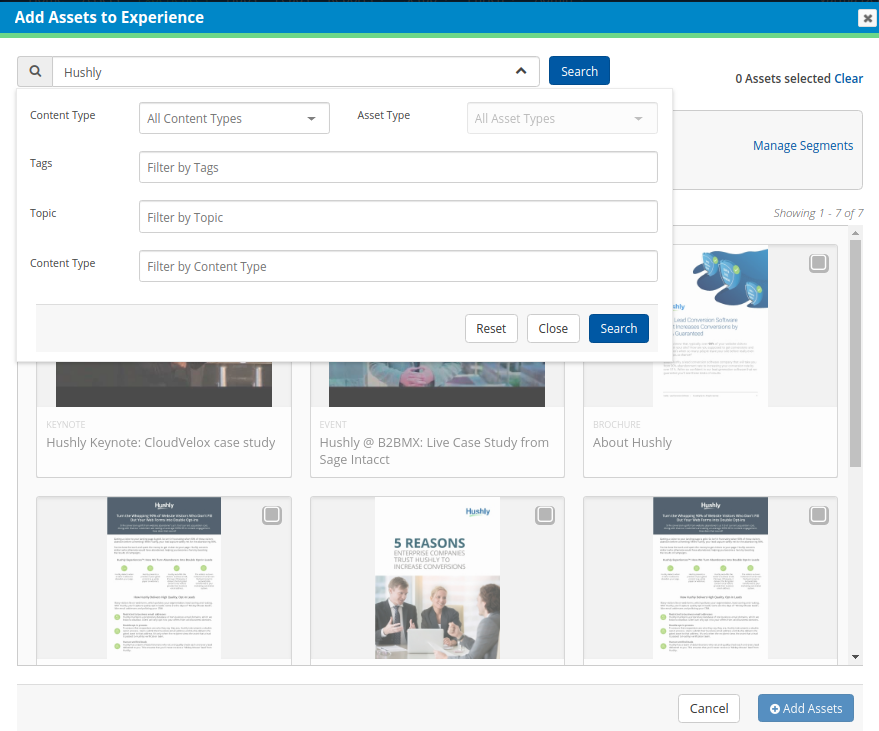879x731 pixels.
Task: Collapse filters with the chevron-up arrow
Action: [521, 71]
